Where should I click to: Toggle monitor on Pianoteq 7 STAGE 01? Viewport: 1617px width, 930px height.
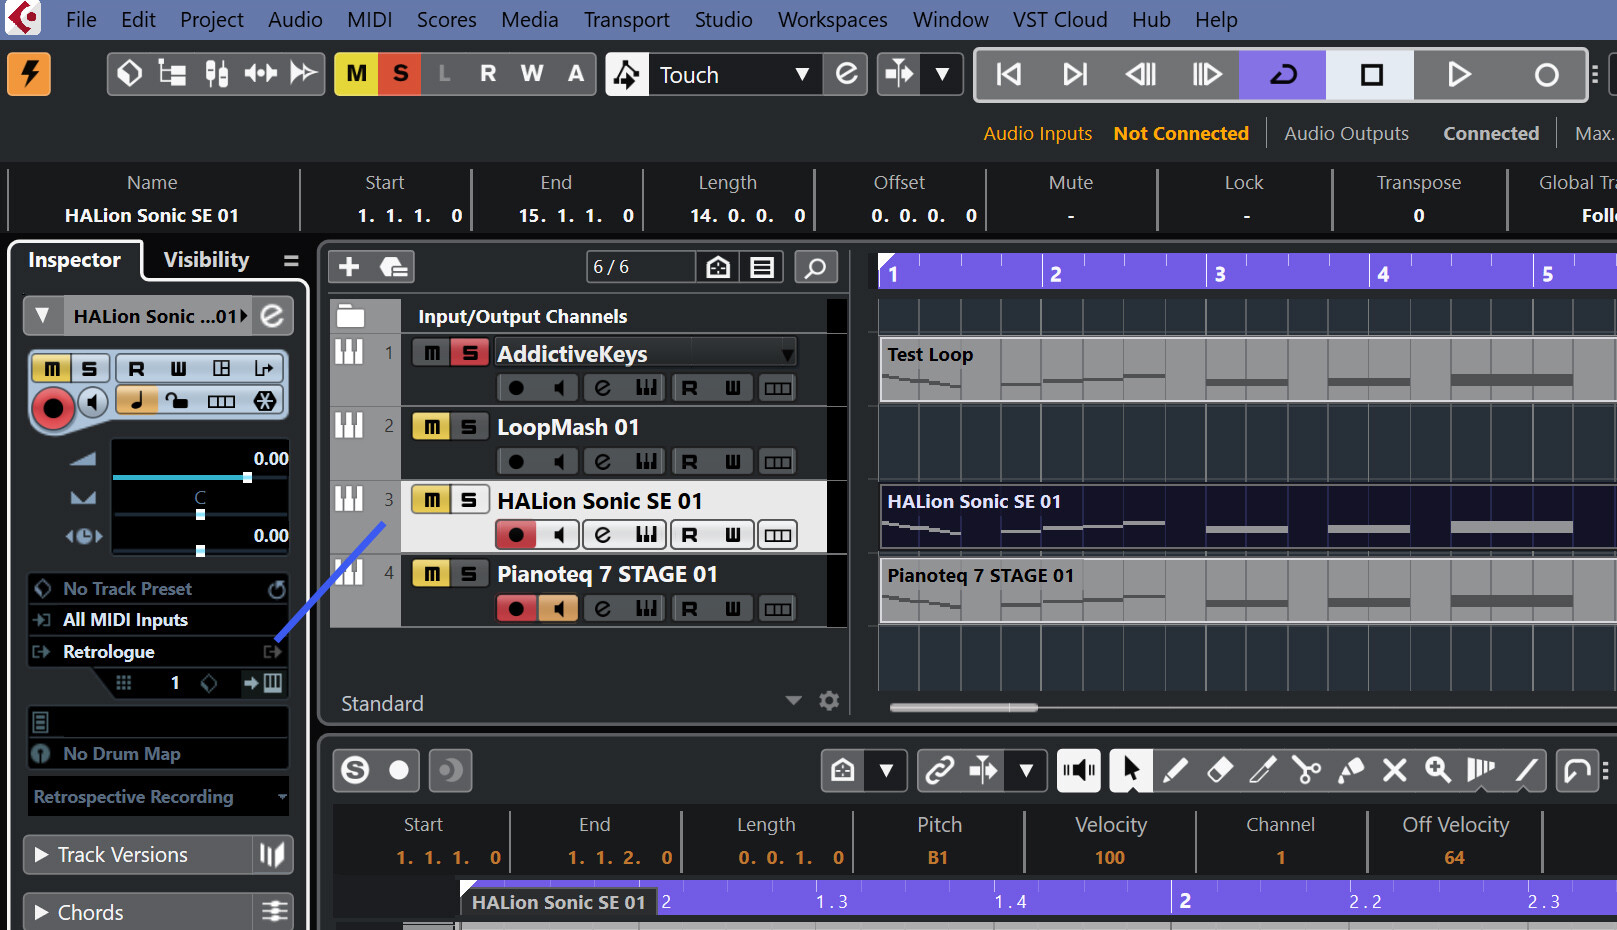558,608
